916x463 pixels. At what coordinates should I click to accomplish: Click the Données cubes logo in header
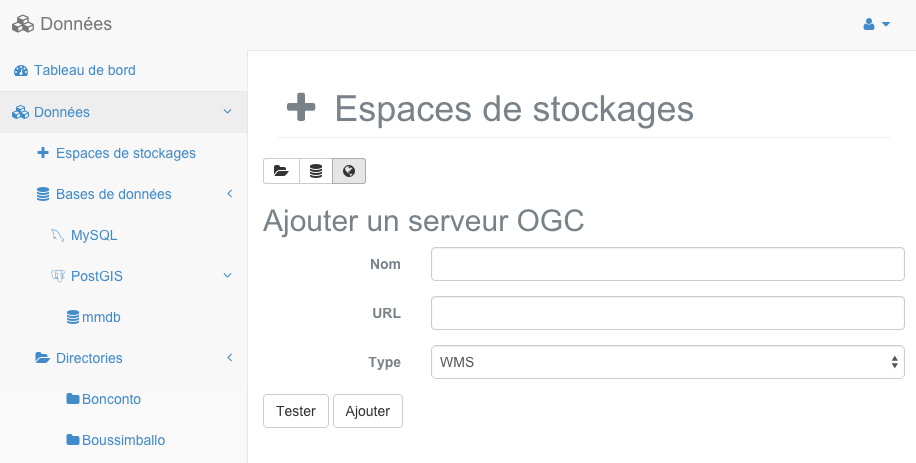coord(23,24)
